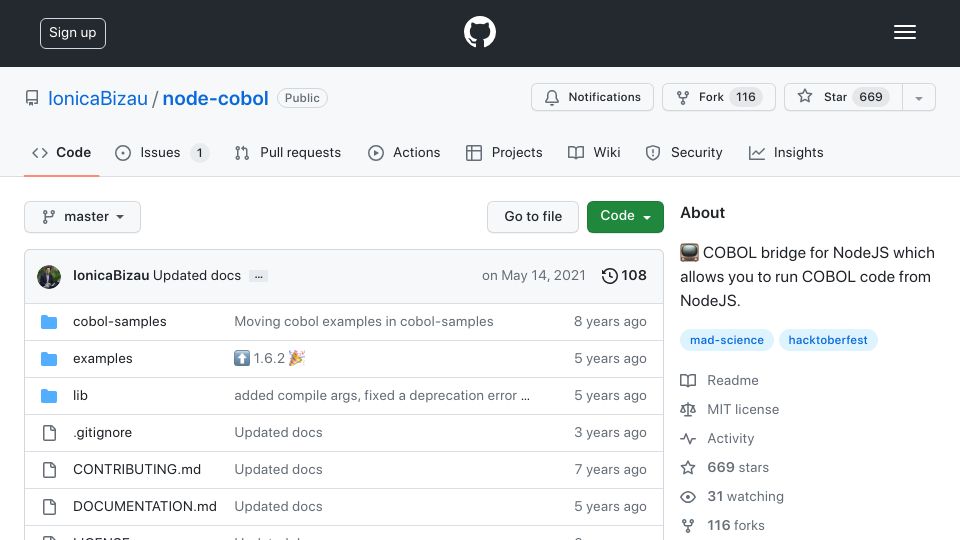This screenshot has height=540, width=960.
Task: Open the Wiki tab
Action: (x=594, y=152)
